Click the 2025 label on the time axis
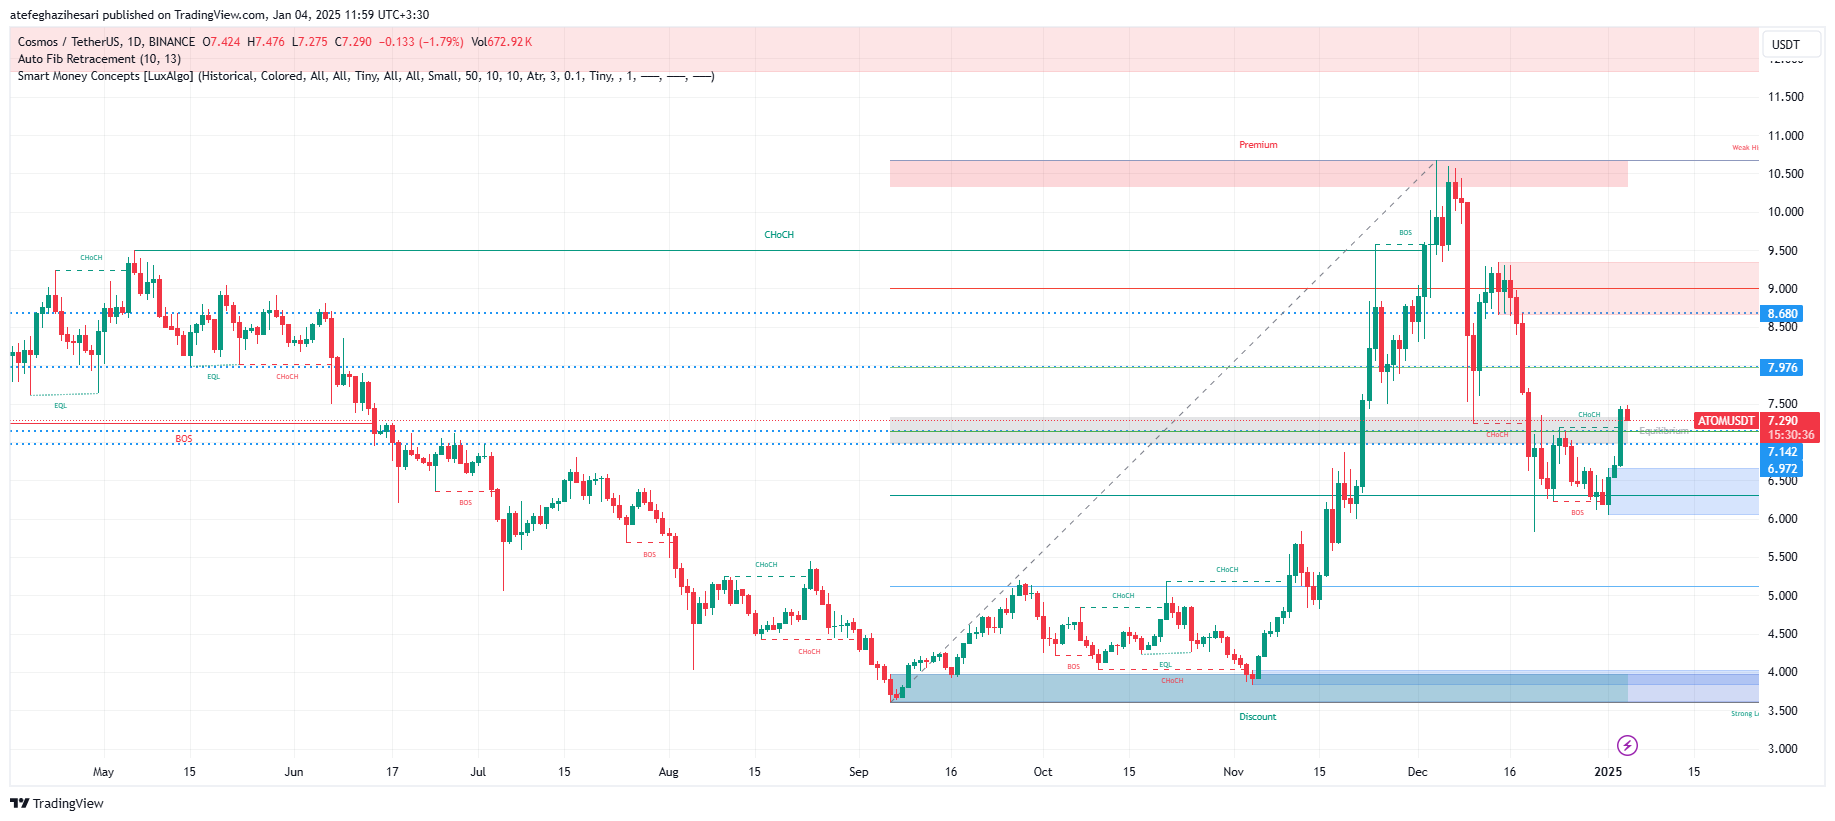 pyautogui.click(x=1608, y=772)
